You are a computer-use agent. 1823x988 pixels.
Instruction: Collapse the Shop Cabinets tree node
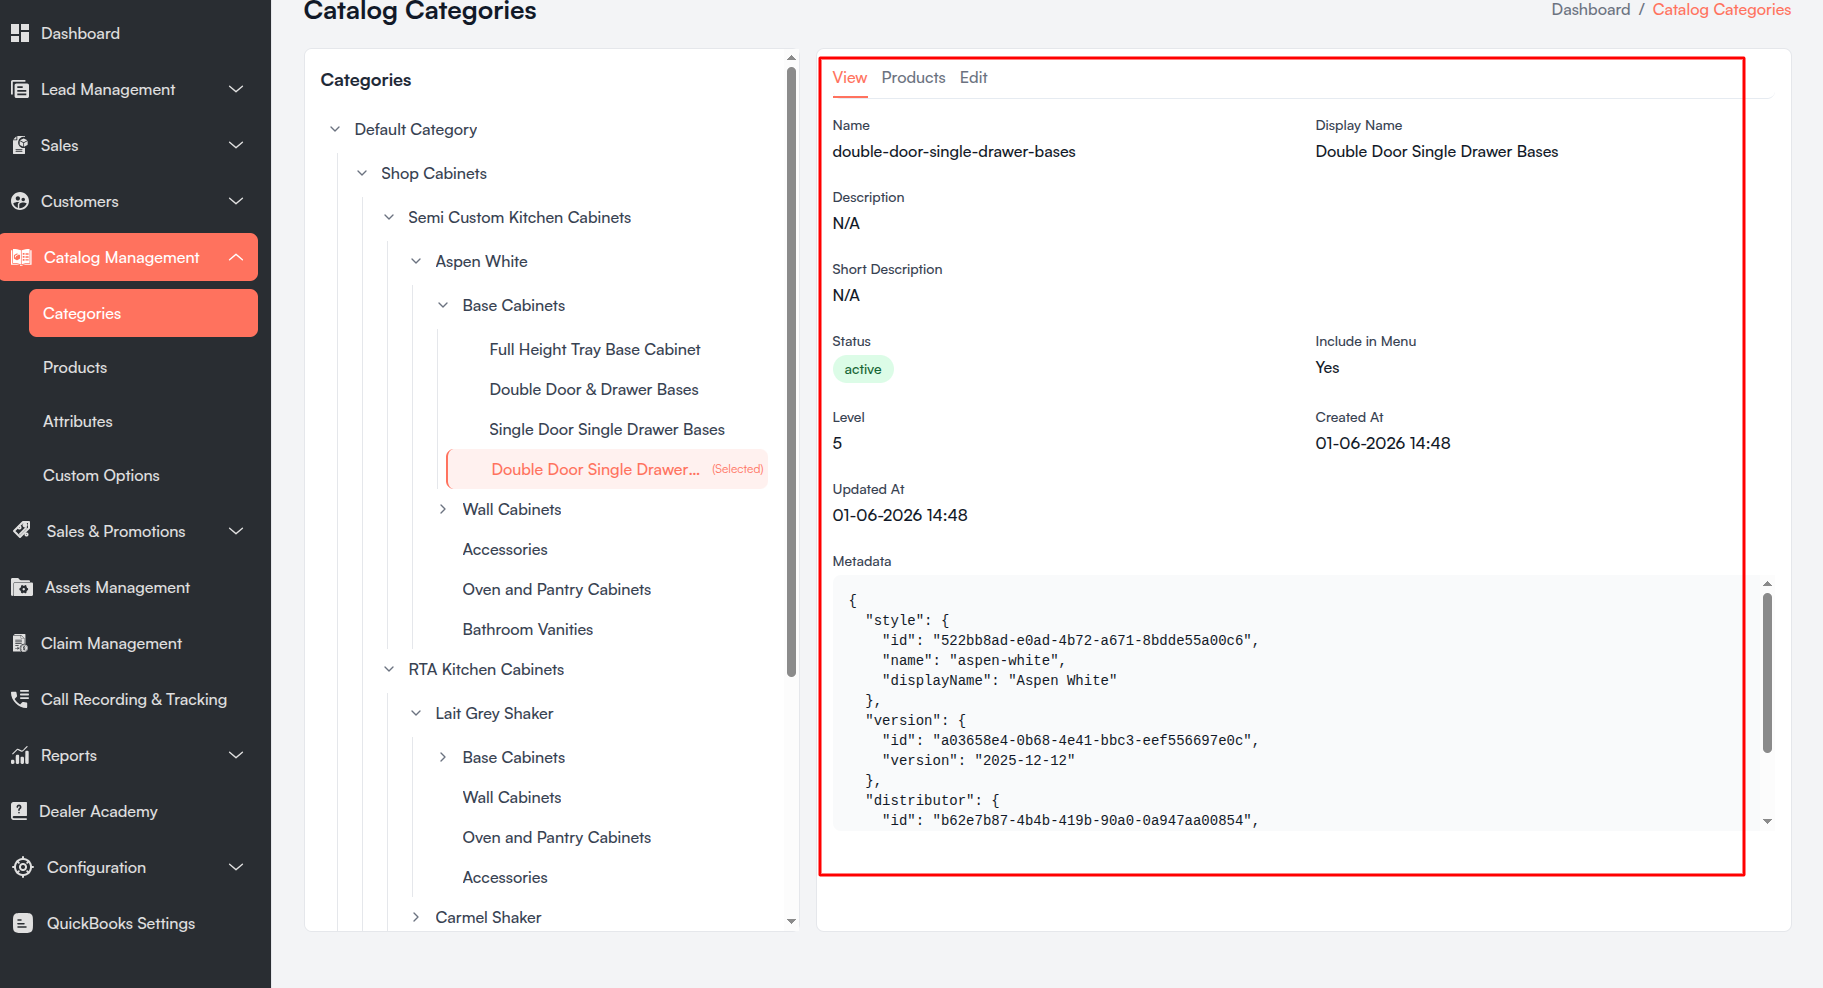(362, 173)
